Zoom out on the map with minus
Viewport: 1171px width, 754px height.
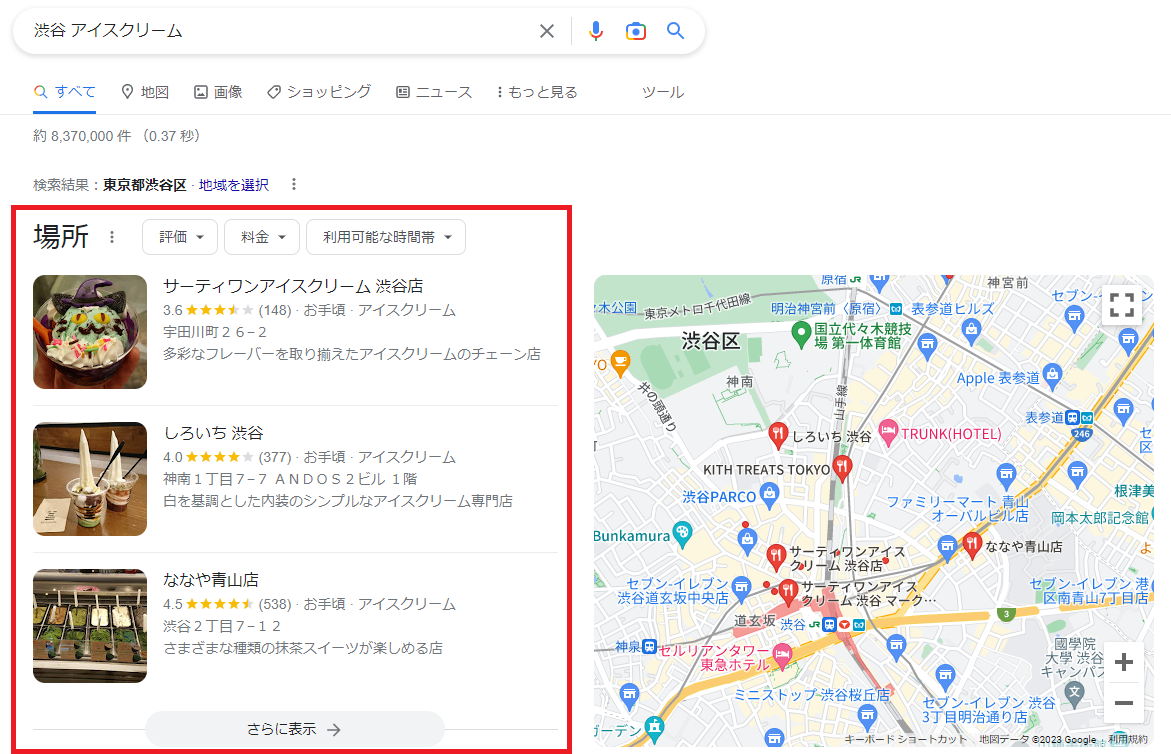[x=1123, y=702]
